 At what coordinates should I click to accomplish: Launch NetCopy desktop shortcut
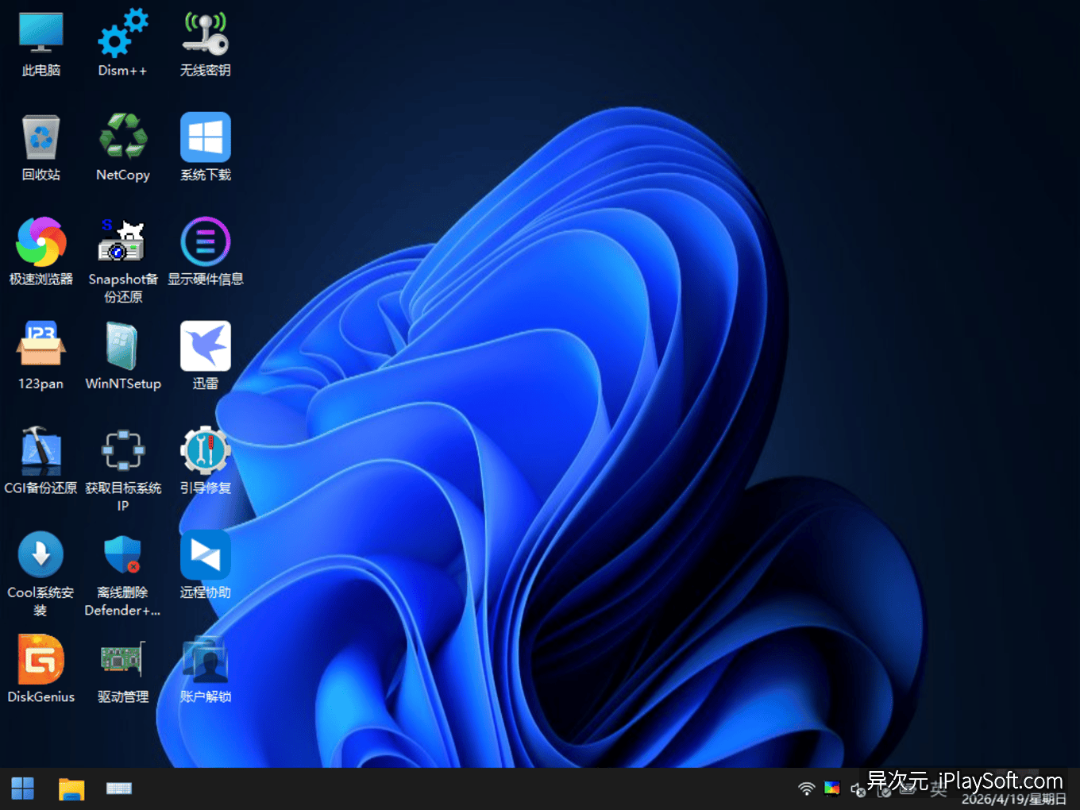[123, 147]
